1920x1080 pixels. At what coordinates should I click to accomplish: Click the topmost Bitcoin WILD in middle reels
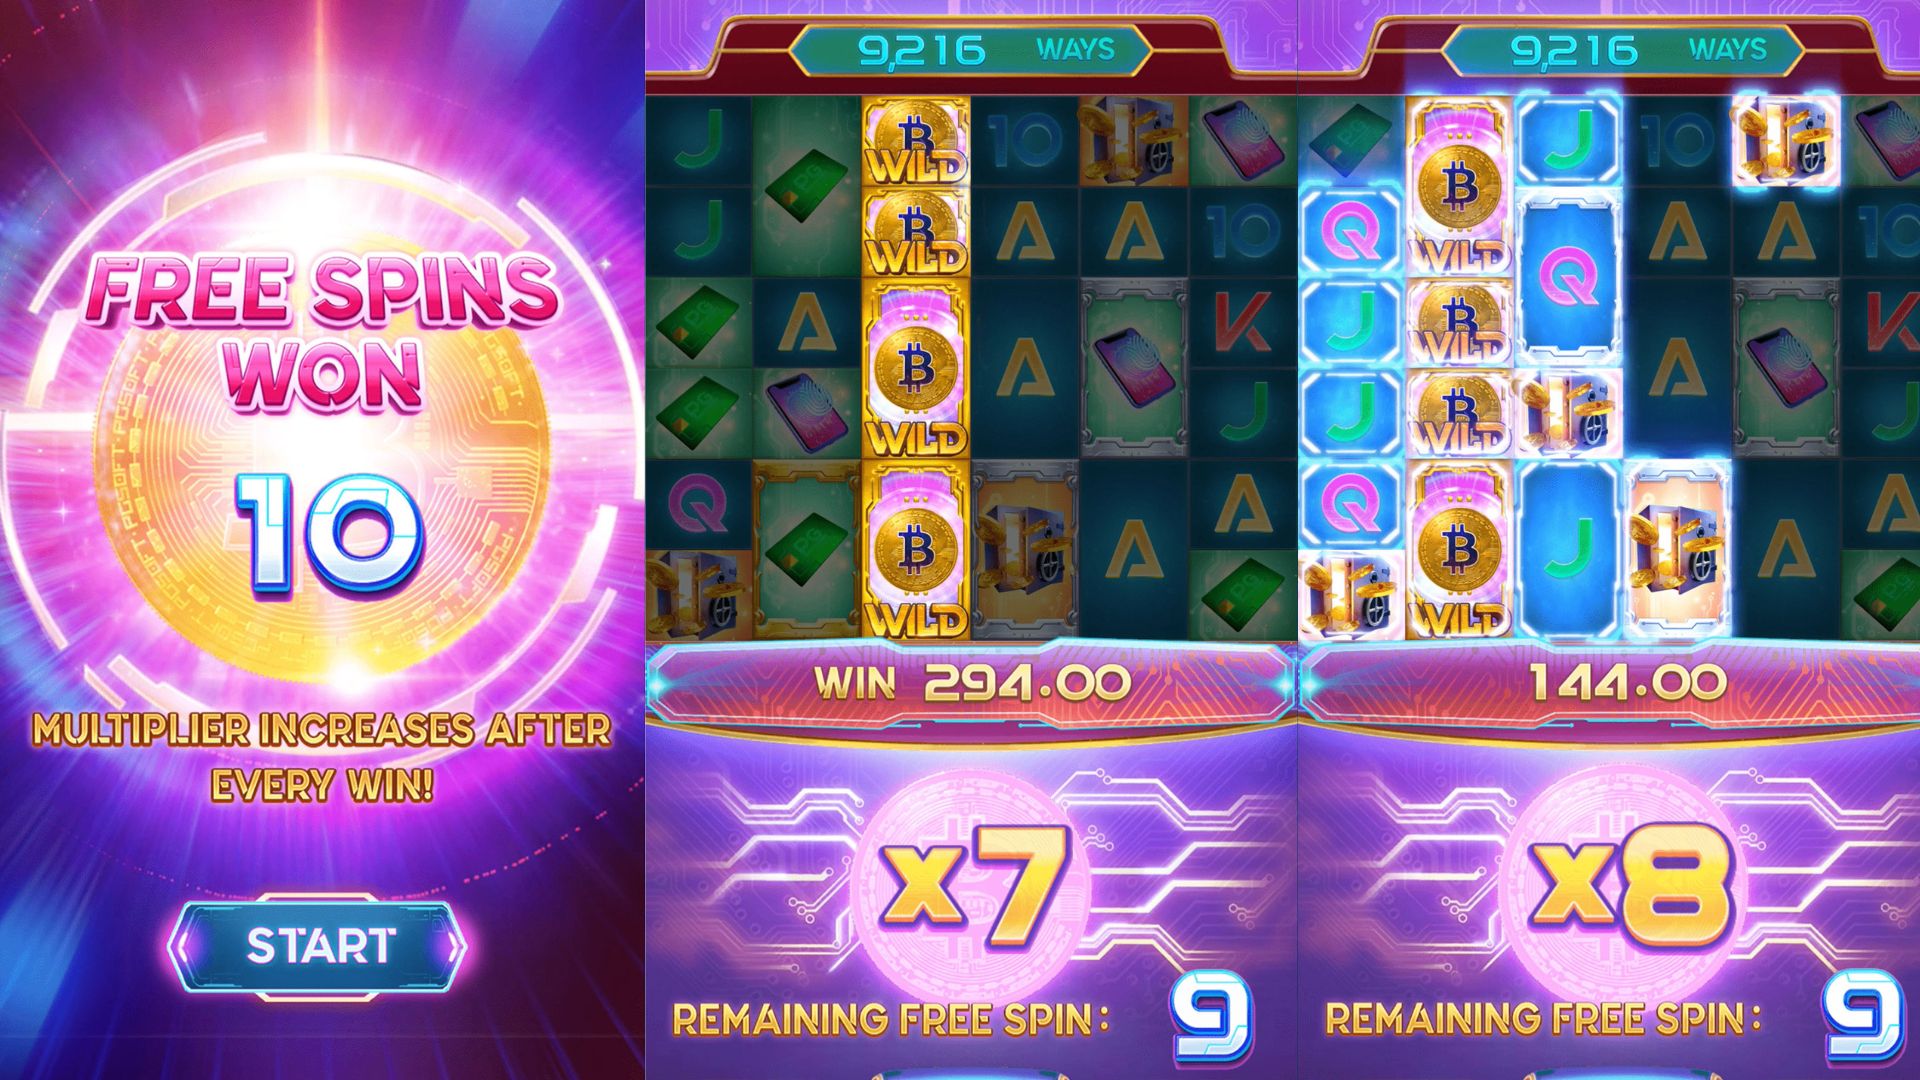coord(915,142)
